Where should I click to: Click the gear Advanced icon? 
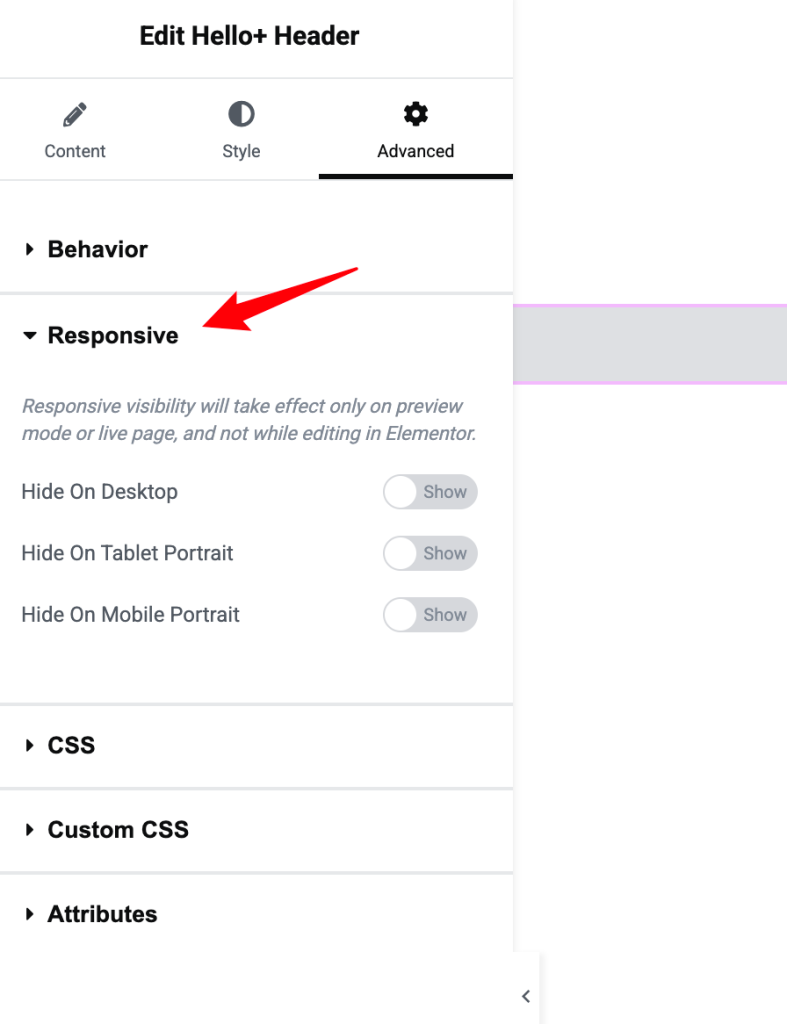[415, 114]
